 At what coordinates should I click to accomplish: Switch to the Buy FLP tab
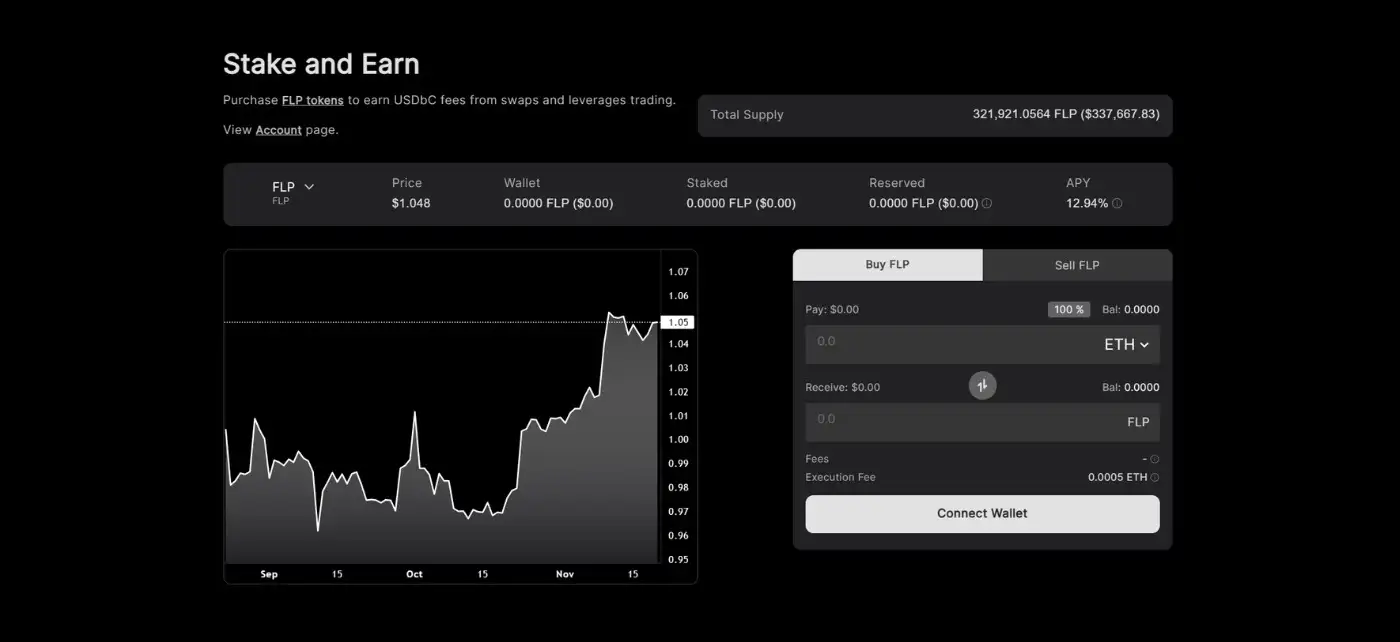[887, 265]
